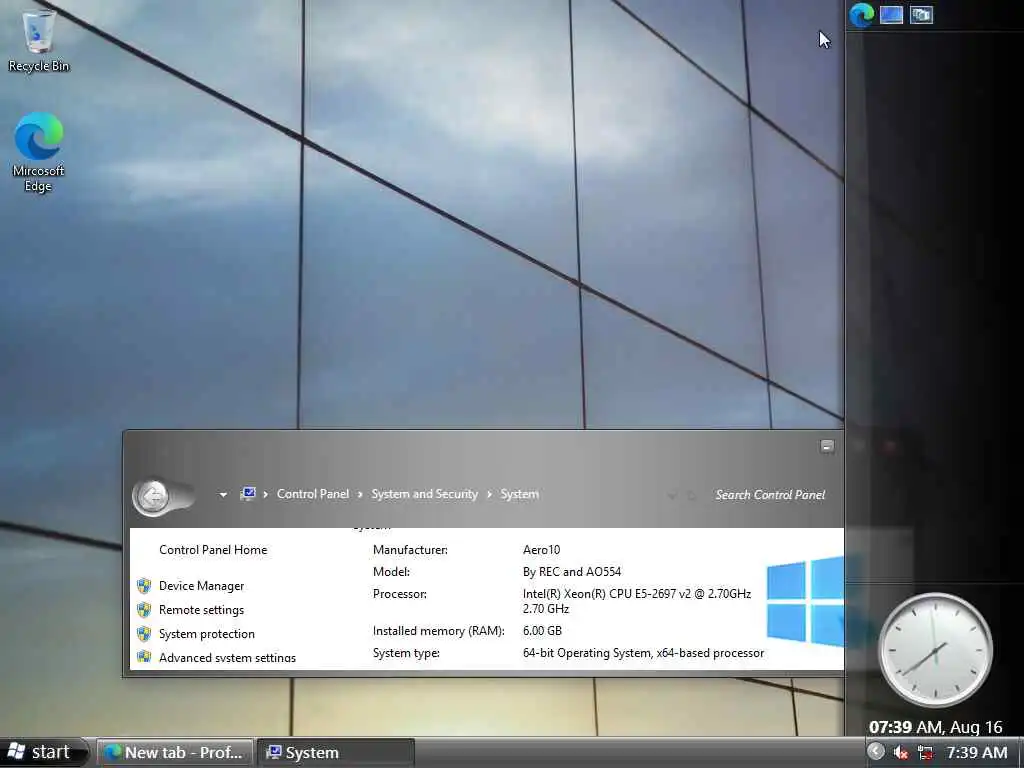Open the recent locations dropdown arrow
Viewport: 1024px width, 768px height.
(223, 495)
